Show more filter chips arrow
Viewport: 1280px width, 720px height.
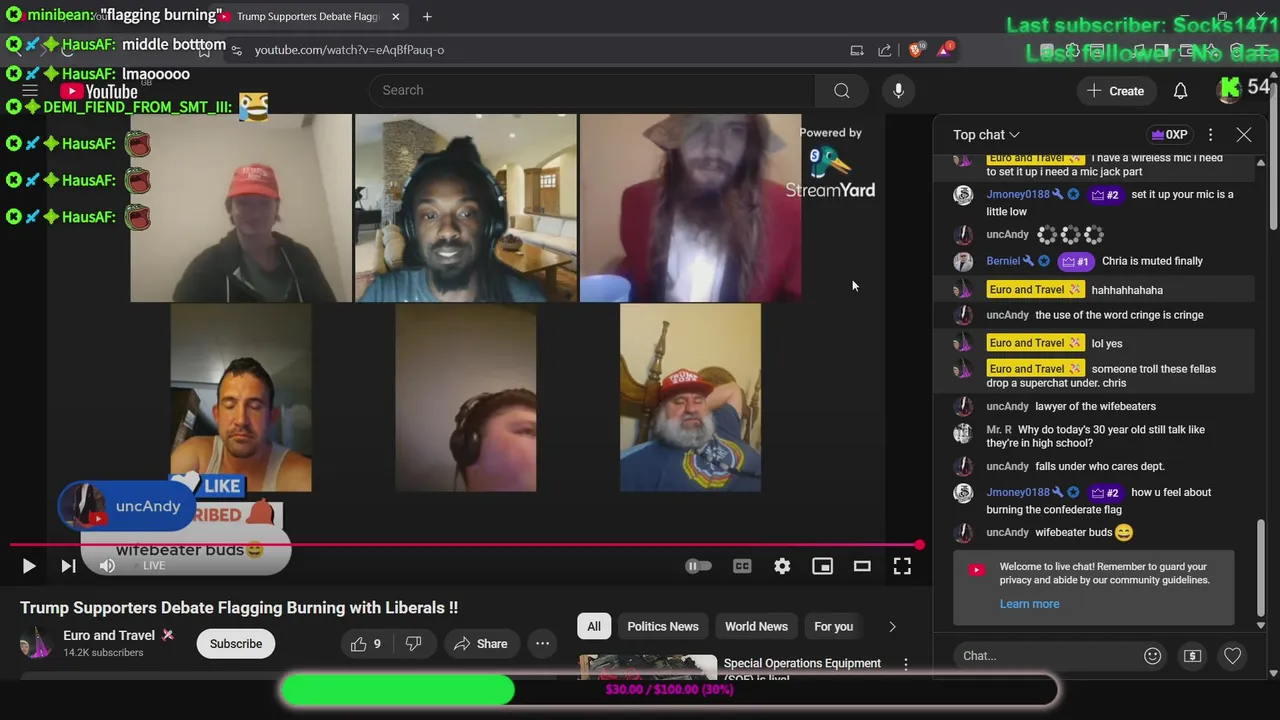point(892,627)
